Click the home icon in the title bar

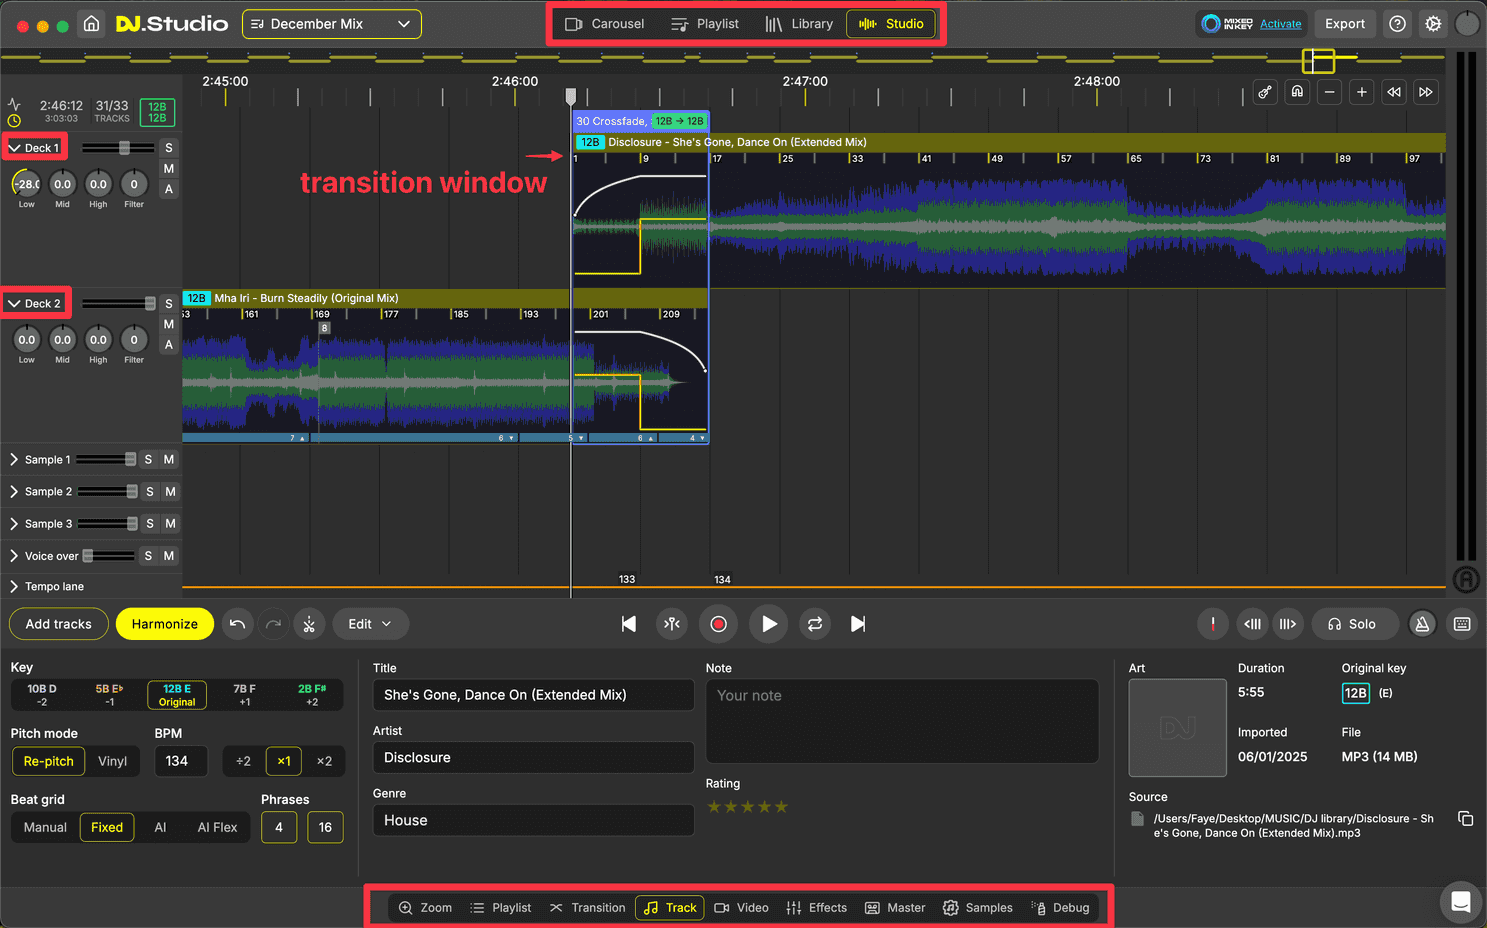(91, 24)
